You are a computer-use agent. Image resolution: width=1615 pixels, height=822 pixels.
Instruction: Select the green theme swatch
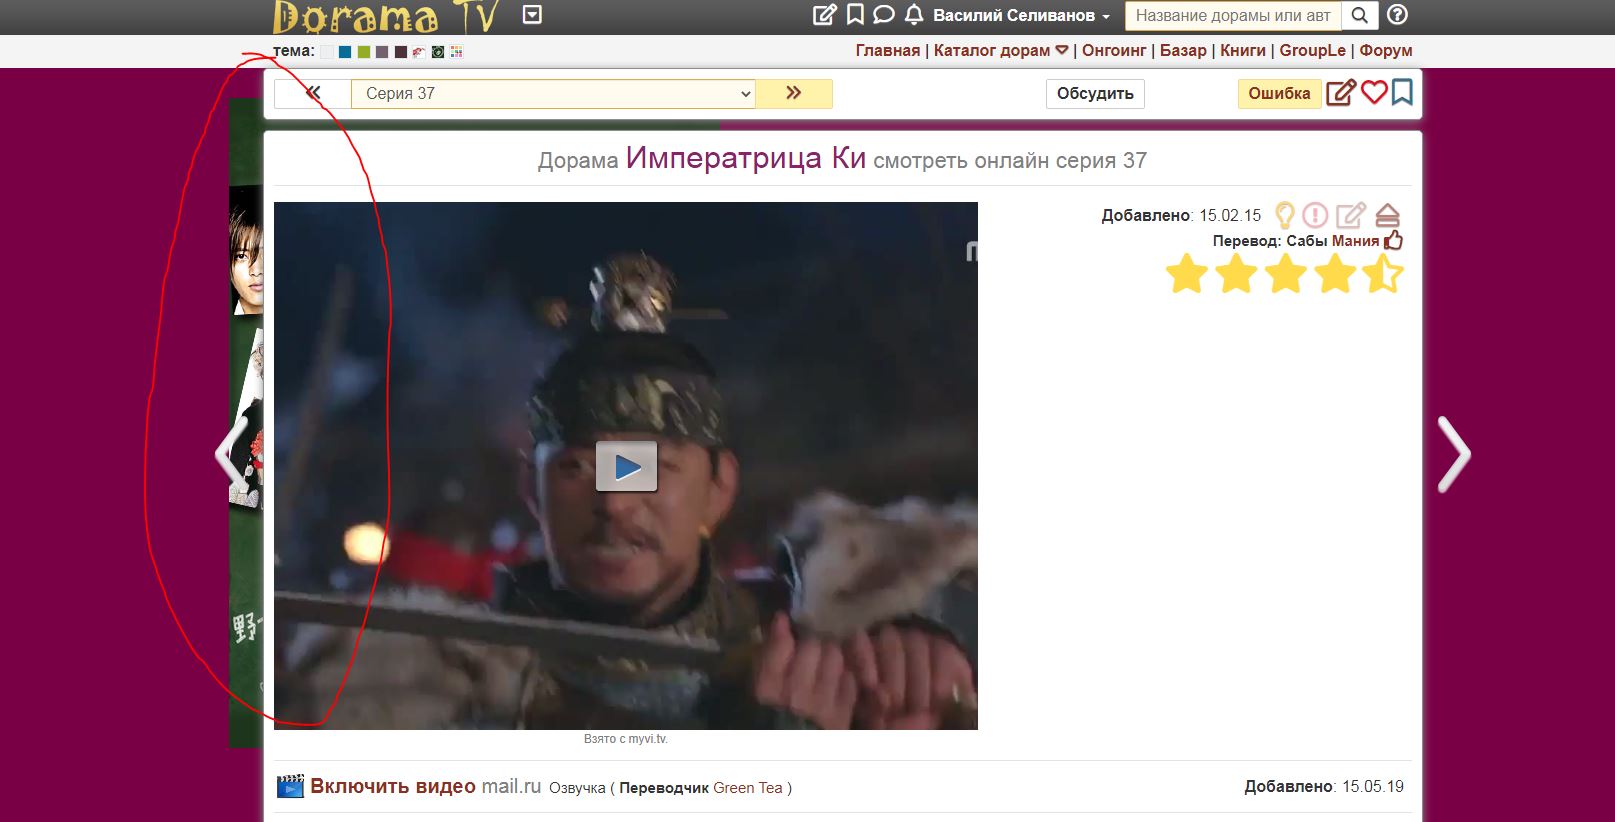point(363,52)
